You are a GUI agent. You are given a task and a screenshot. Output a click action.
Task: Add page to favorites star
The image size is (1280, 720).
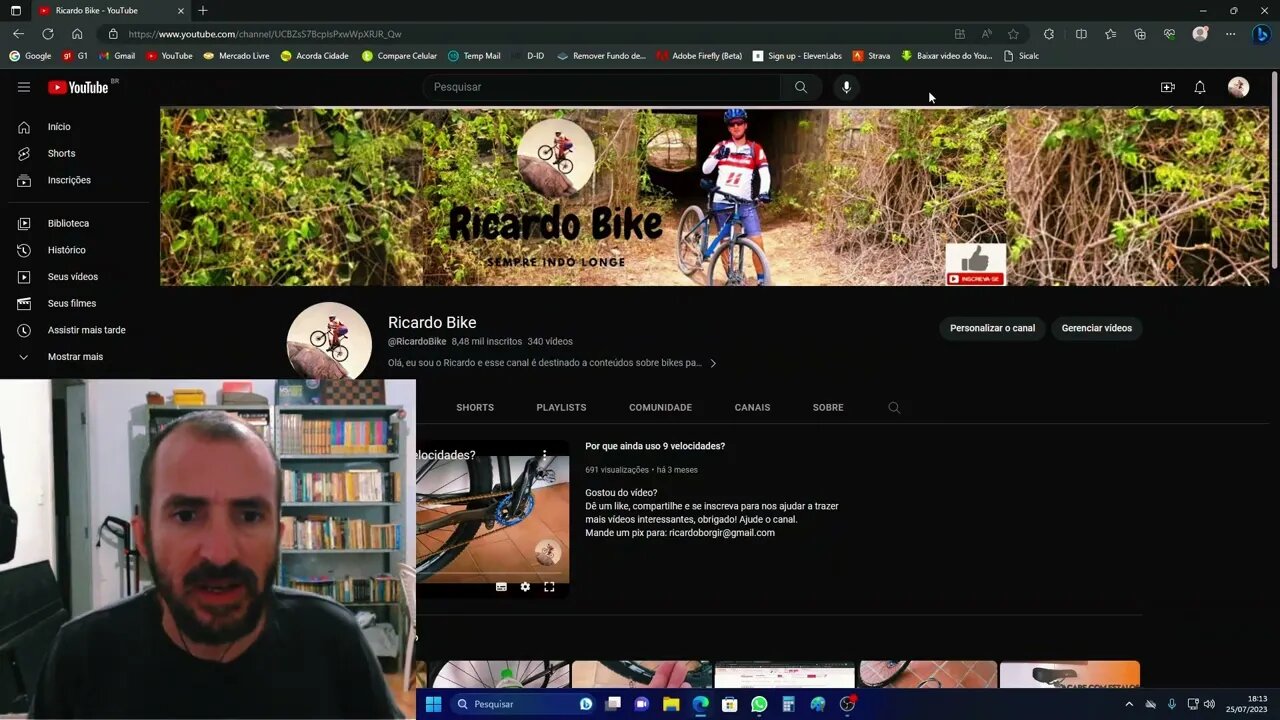pyautogui.click(x=1013, y=34)
